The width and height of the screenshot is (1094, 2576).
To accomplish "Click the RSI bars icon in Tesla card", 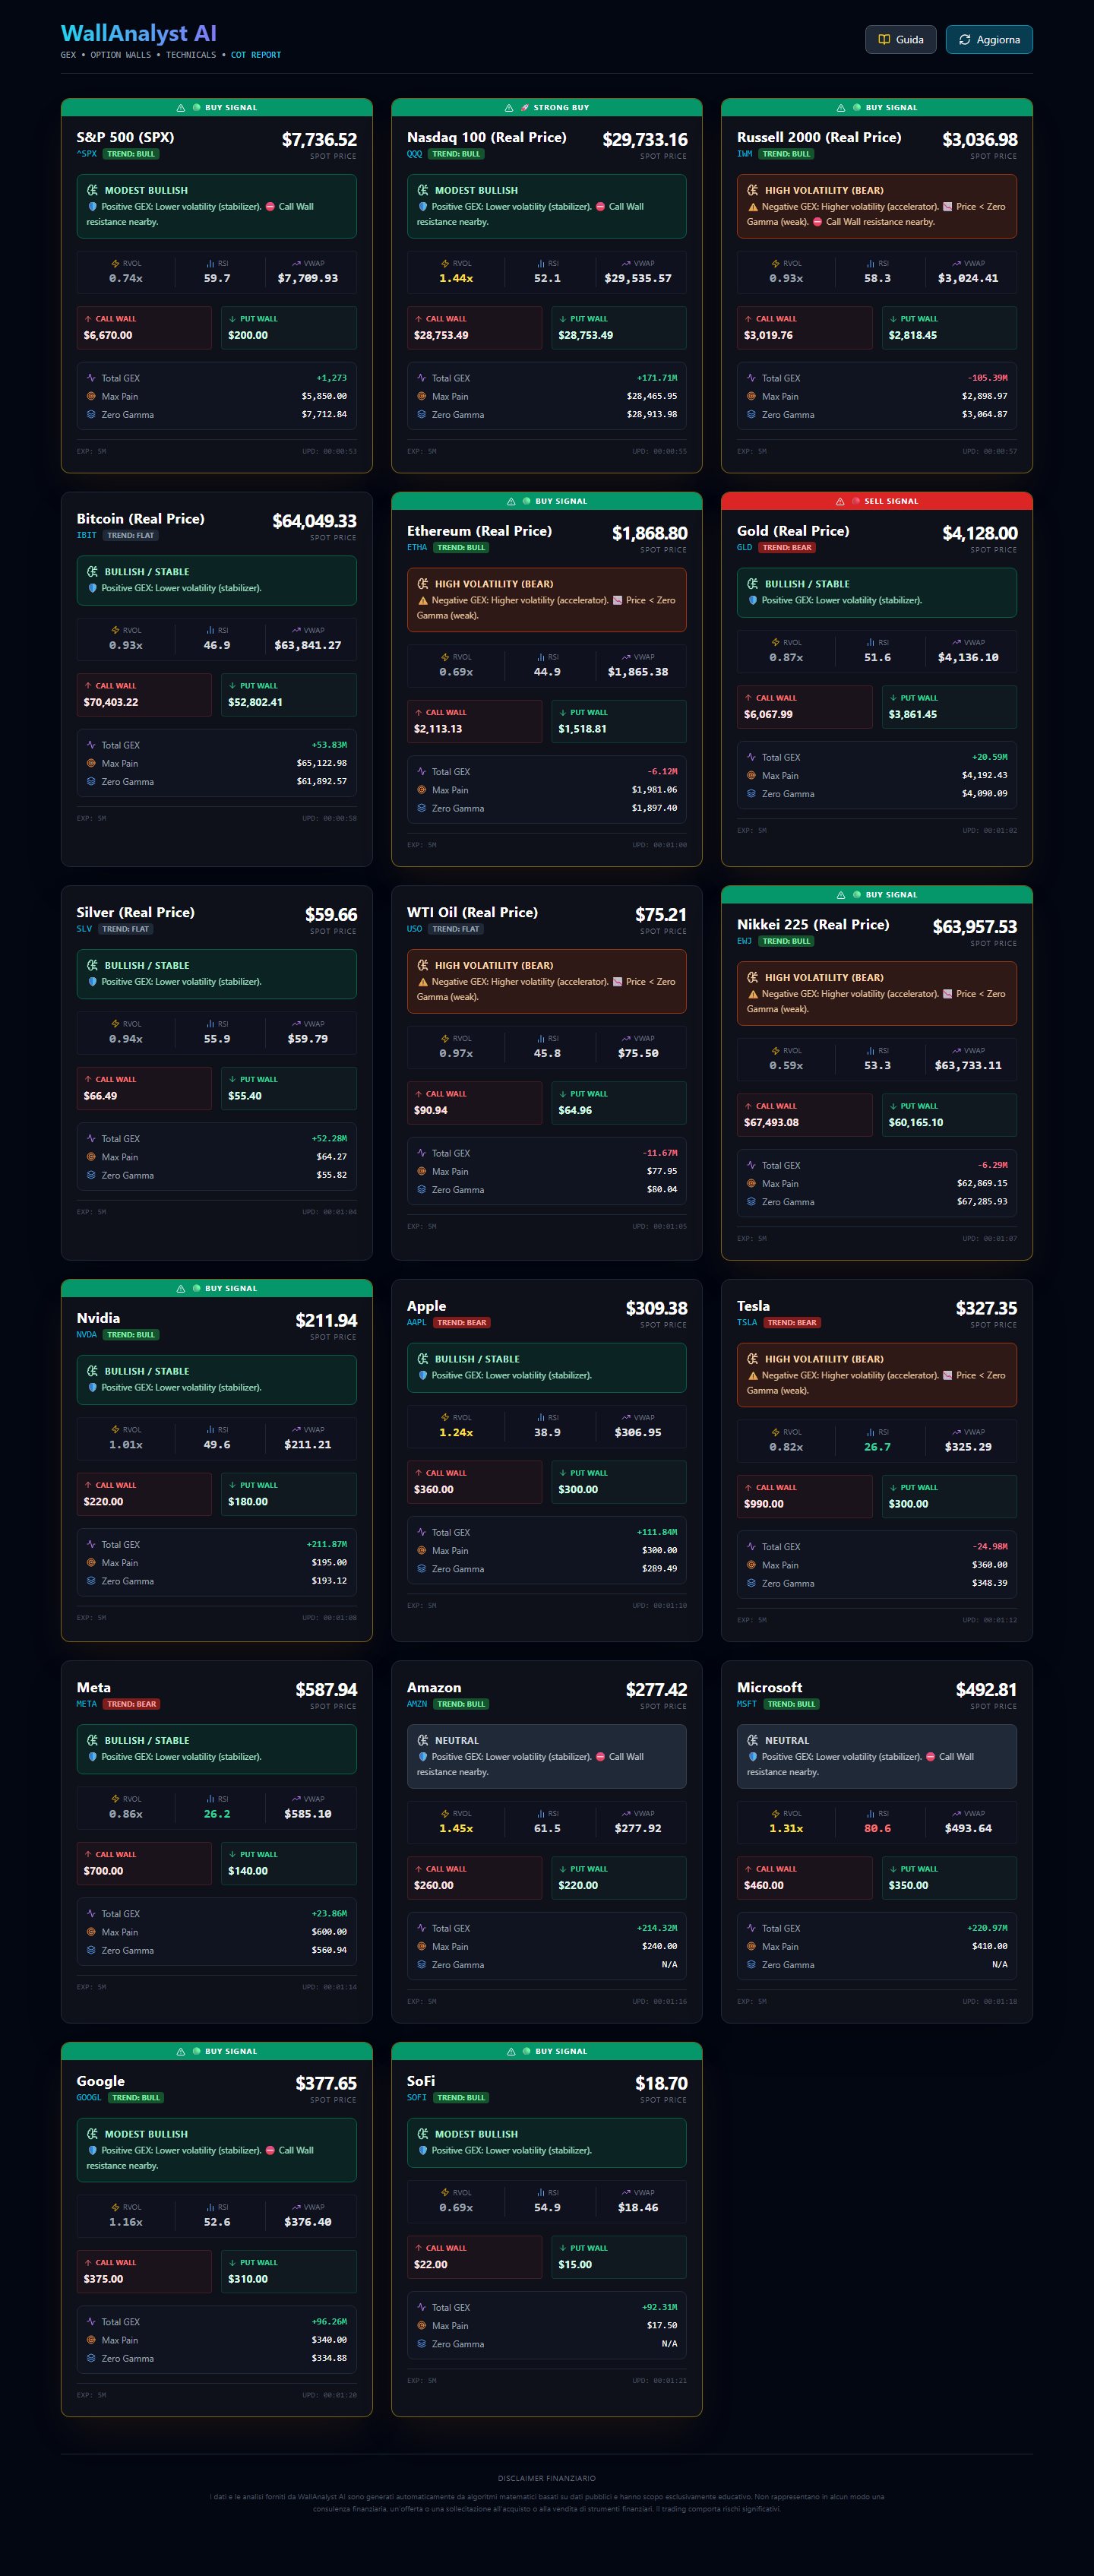I will click(871, 1432).
